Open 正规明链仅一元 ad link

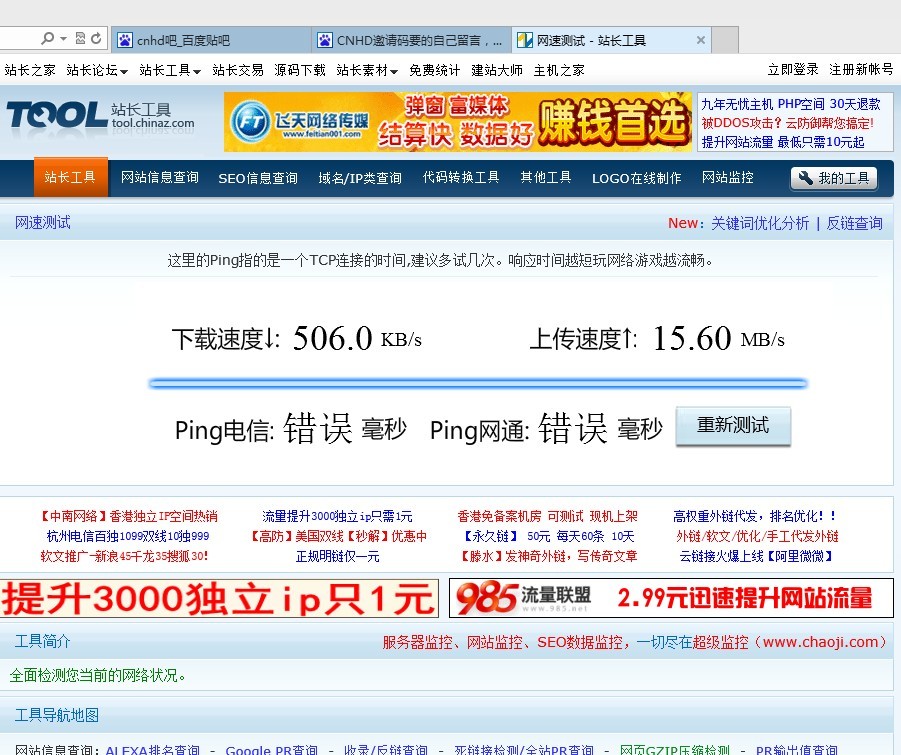coord(337,556)
